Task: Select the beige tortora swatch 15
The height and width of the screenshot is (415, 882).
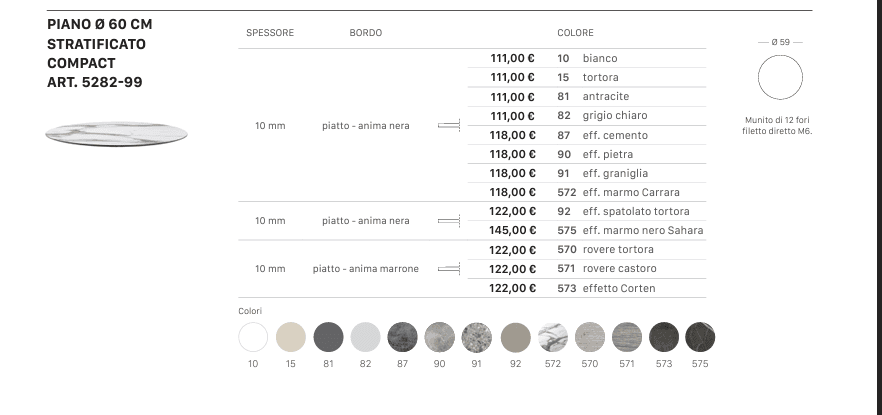Action: point(290,336)
